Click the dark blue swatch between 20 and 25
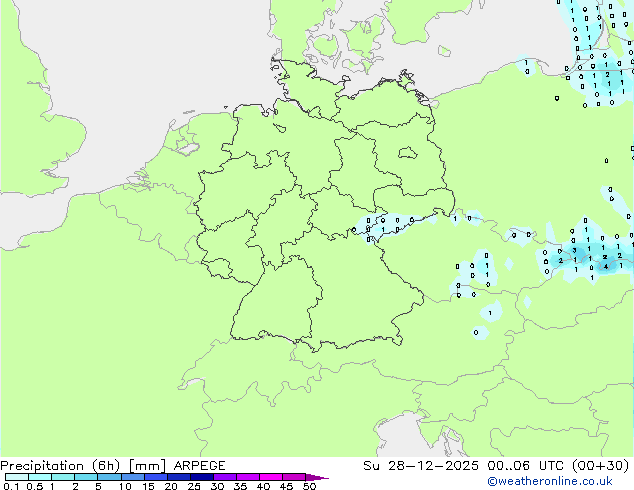The height and width of the screenshot is (490, 634). click(x=179, y=477)
